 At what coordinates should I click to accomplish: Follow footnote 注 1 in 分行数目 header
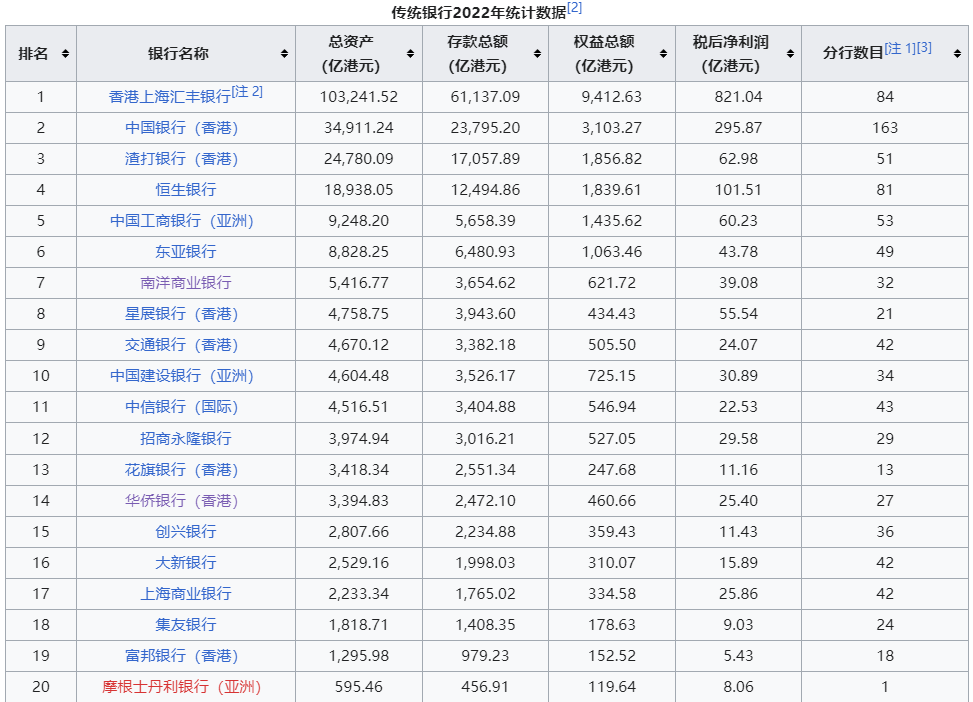click(x=900, y=48)
